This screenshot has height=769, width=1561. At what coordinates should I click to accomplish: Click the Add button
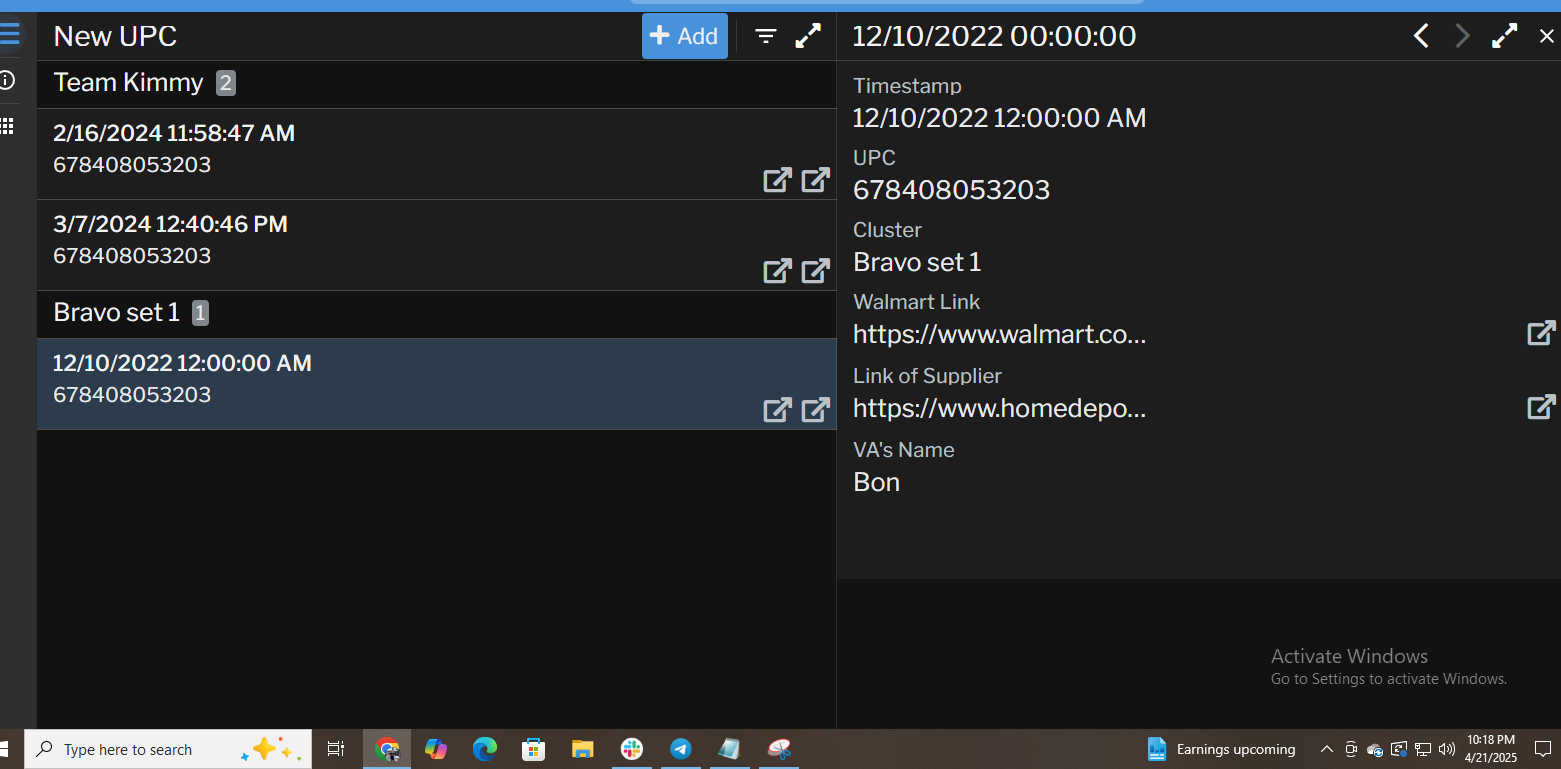point(684,36)
